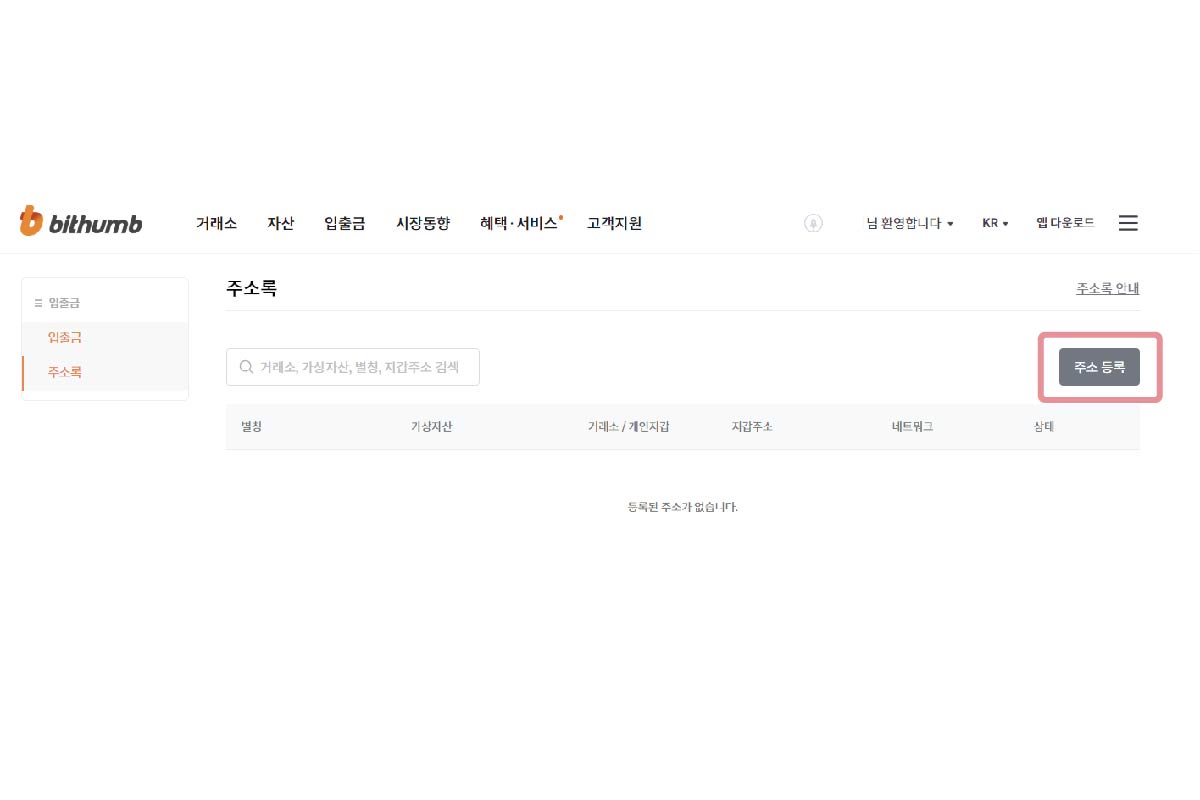
Task: Click the 앱 다운로드 link
Action: pyautogui.click(x=1065, y=223)
